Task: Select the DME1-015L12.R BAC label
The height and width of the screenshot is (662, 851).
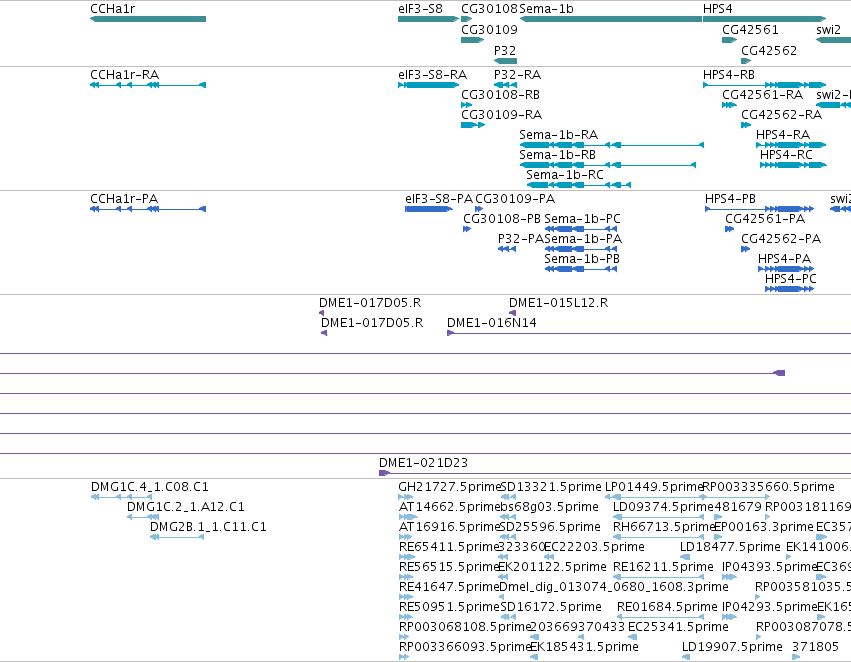Action: coord(558,303)
